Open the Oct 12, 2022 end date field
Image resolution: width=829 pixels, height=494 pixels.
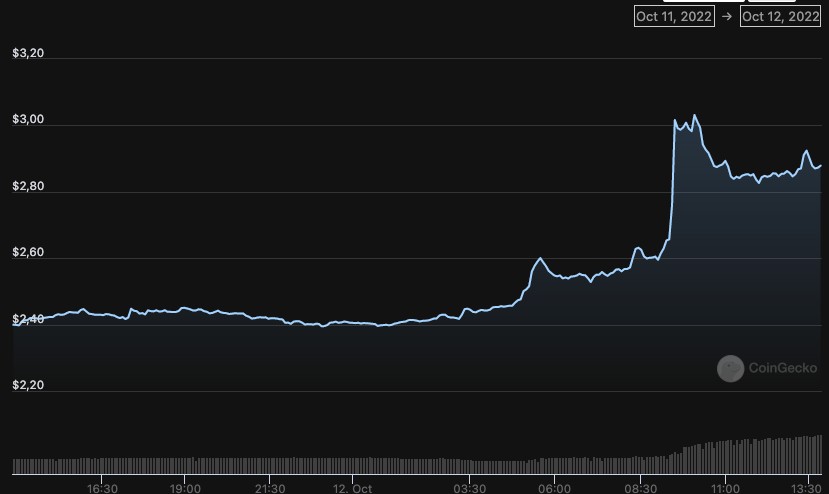tap(780, 17)
